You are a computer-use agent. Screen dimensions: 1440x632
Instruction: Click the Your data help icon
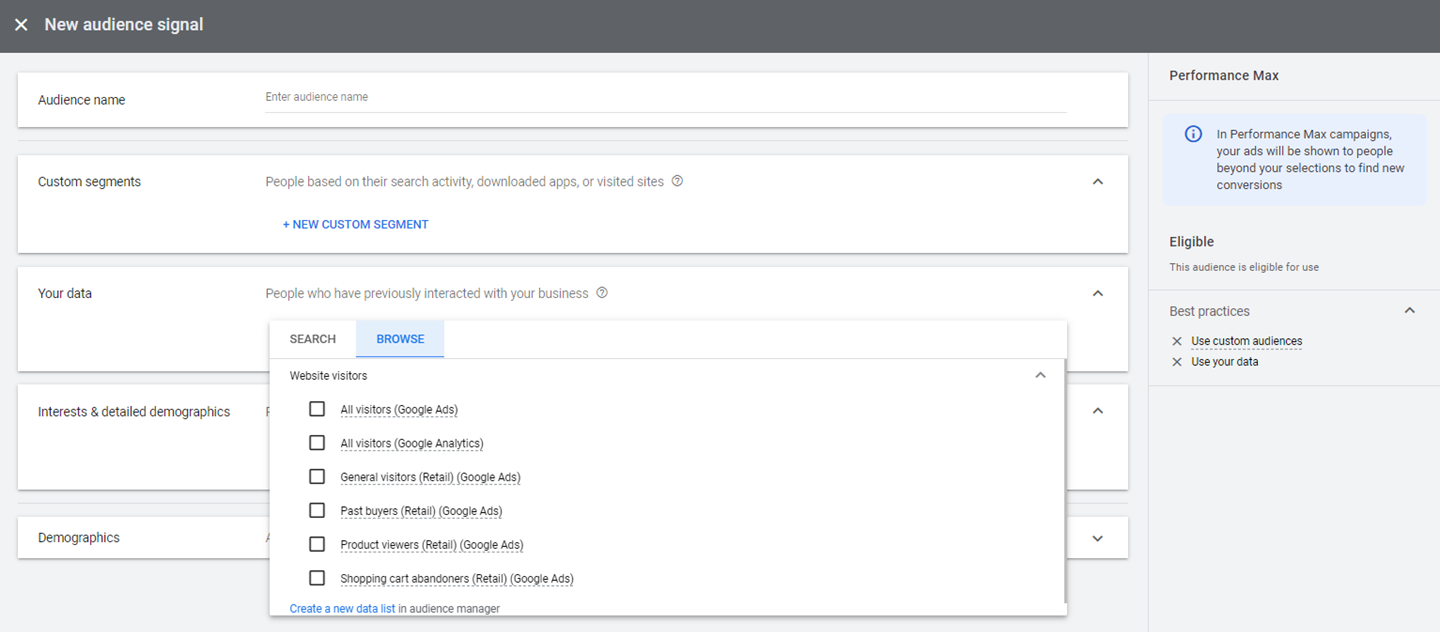click(602, 293)
